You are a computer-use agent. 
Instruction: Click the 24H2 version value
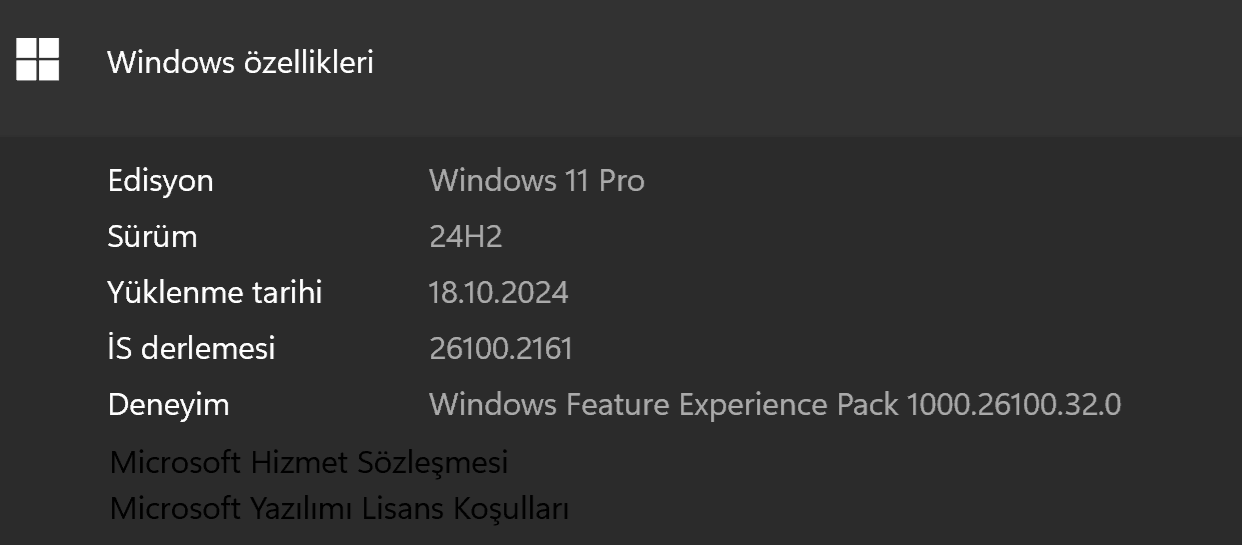click(465, 237)
